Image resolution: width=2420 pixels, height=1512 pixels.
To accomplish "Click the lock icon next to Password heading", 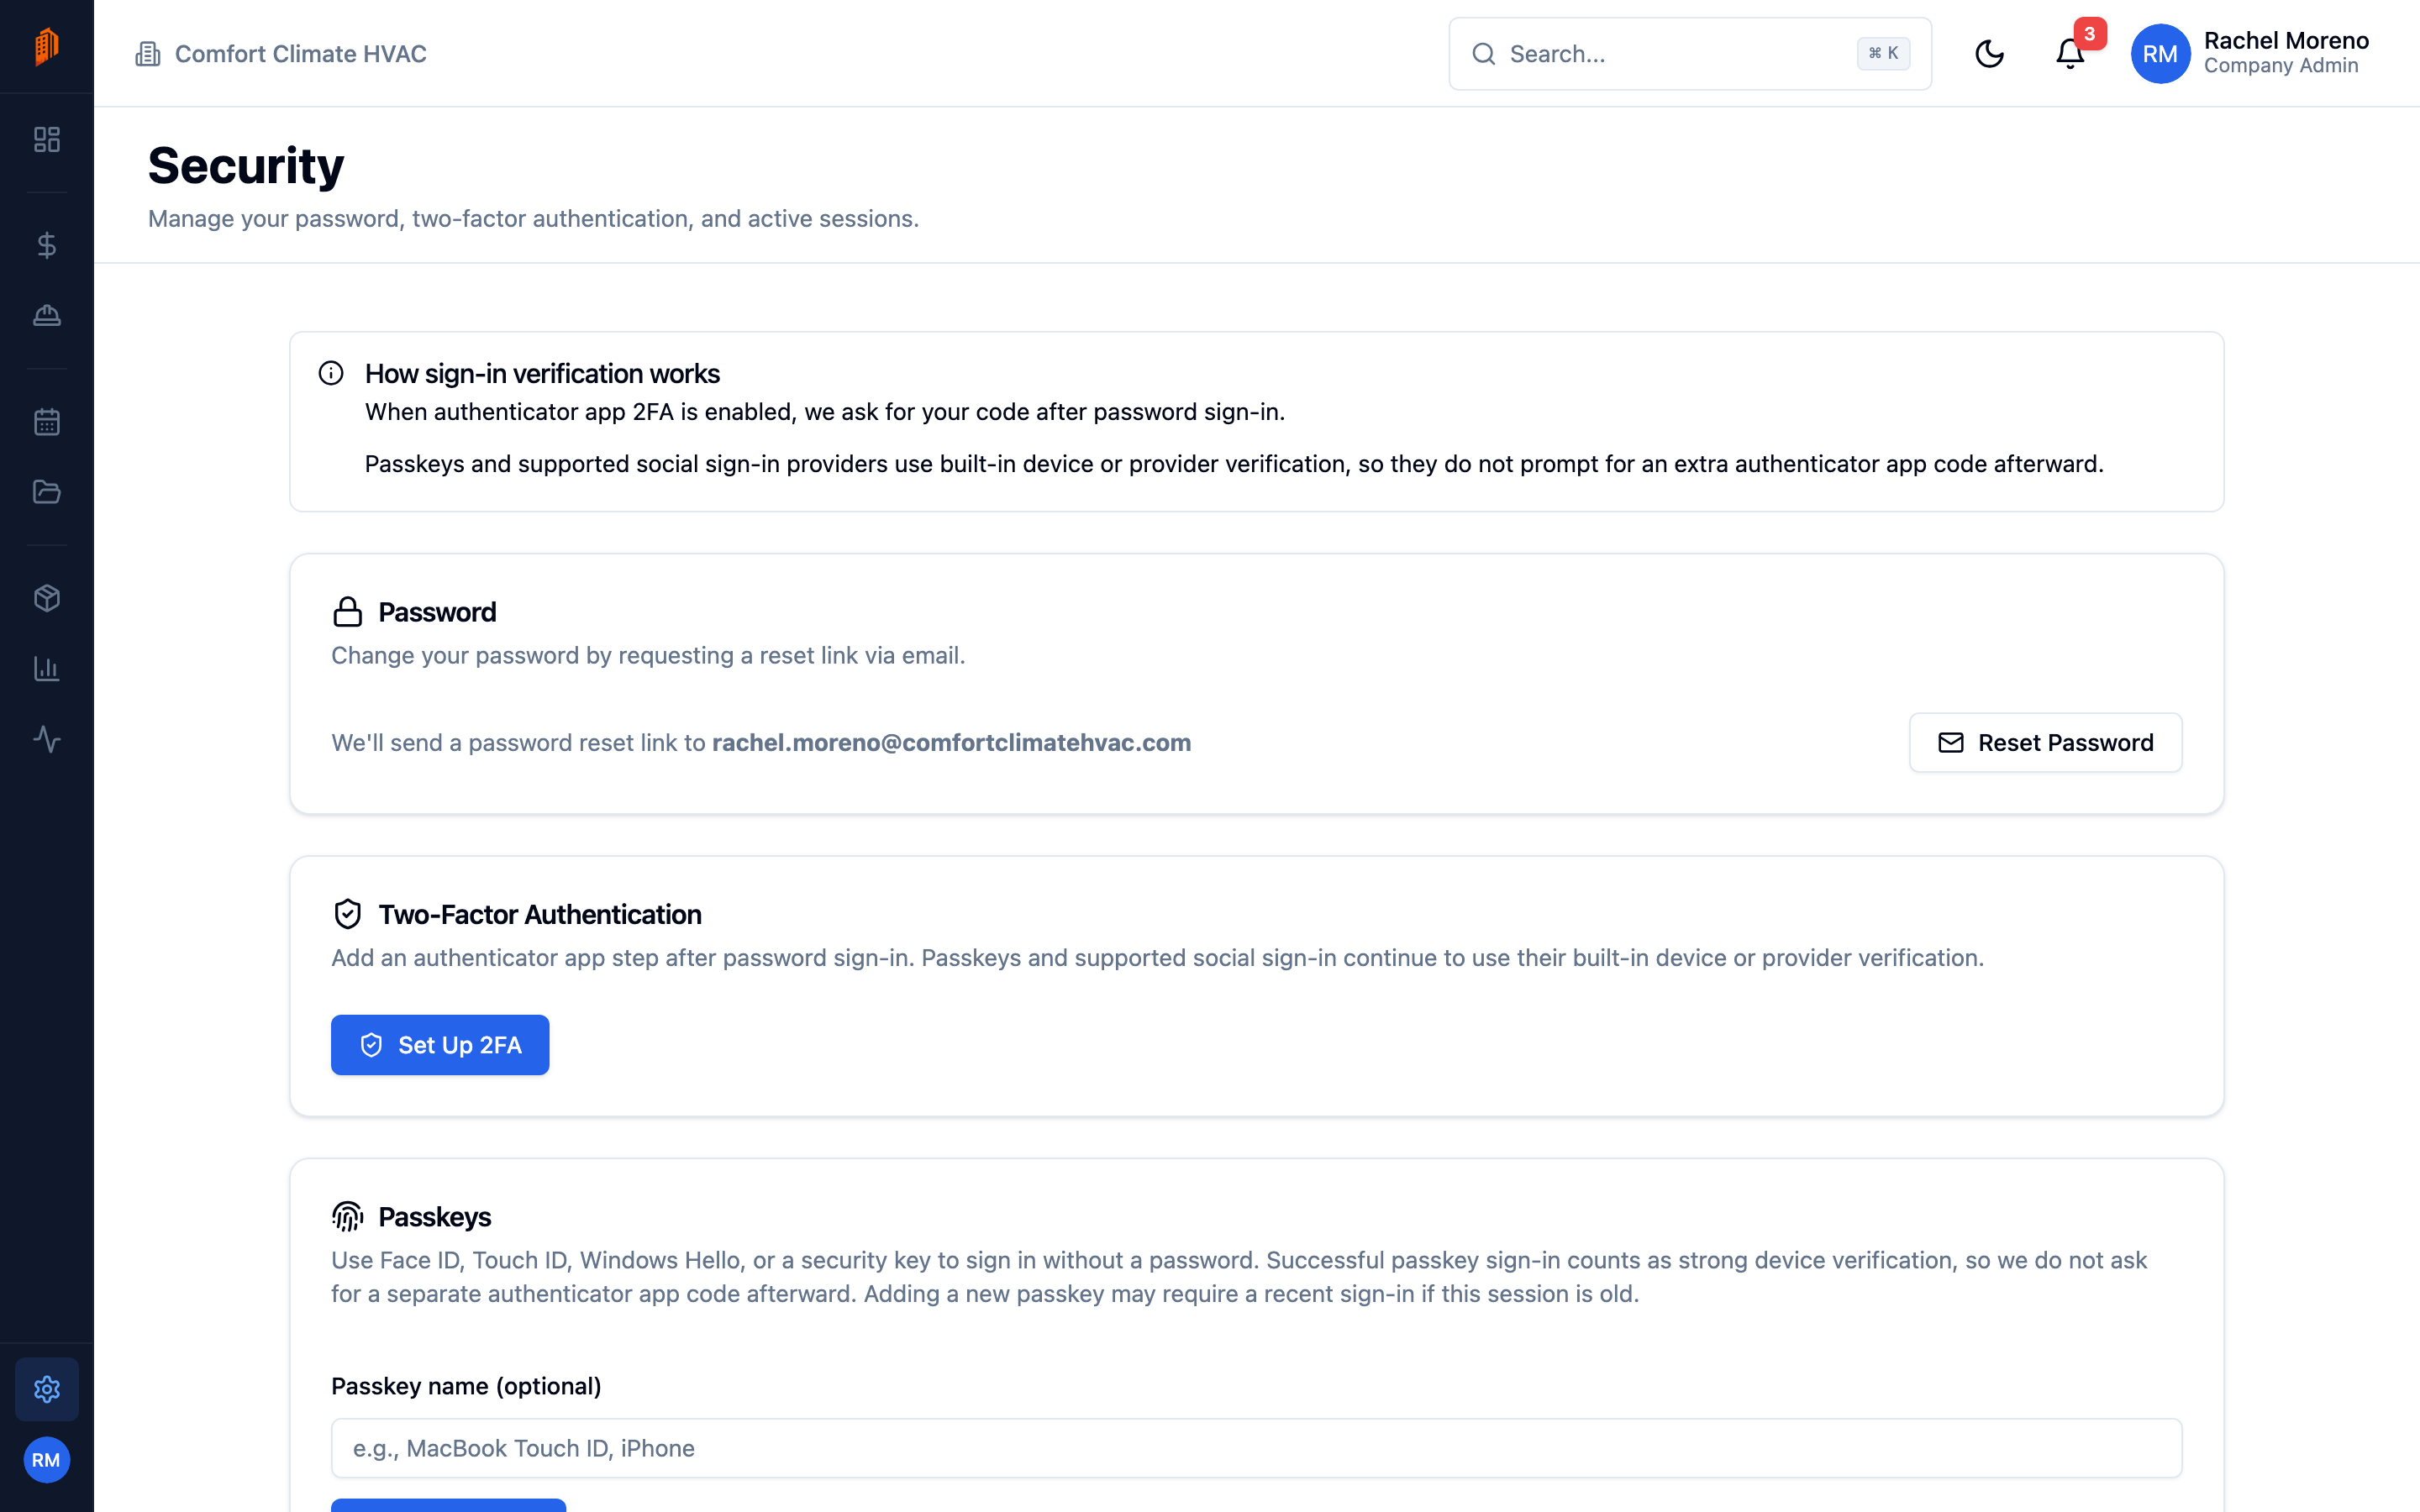I will point(348,612).
